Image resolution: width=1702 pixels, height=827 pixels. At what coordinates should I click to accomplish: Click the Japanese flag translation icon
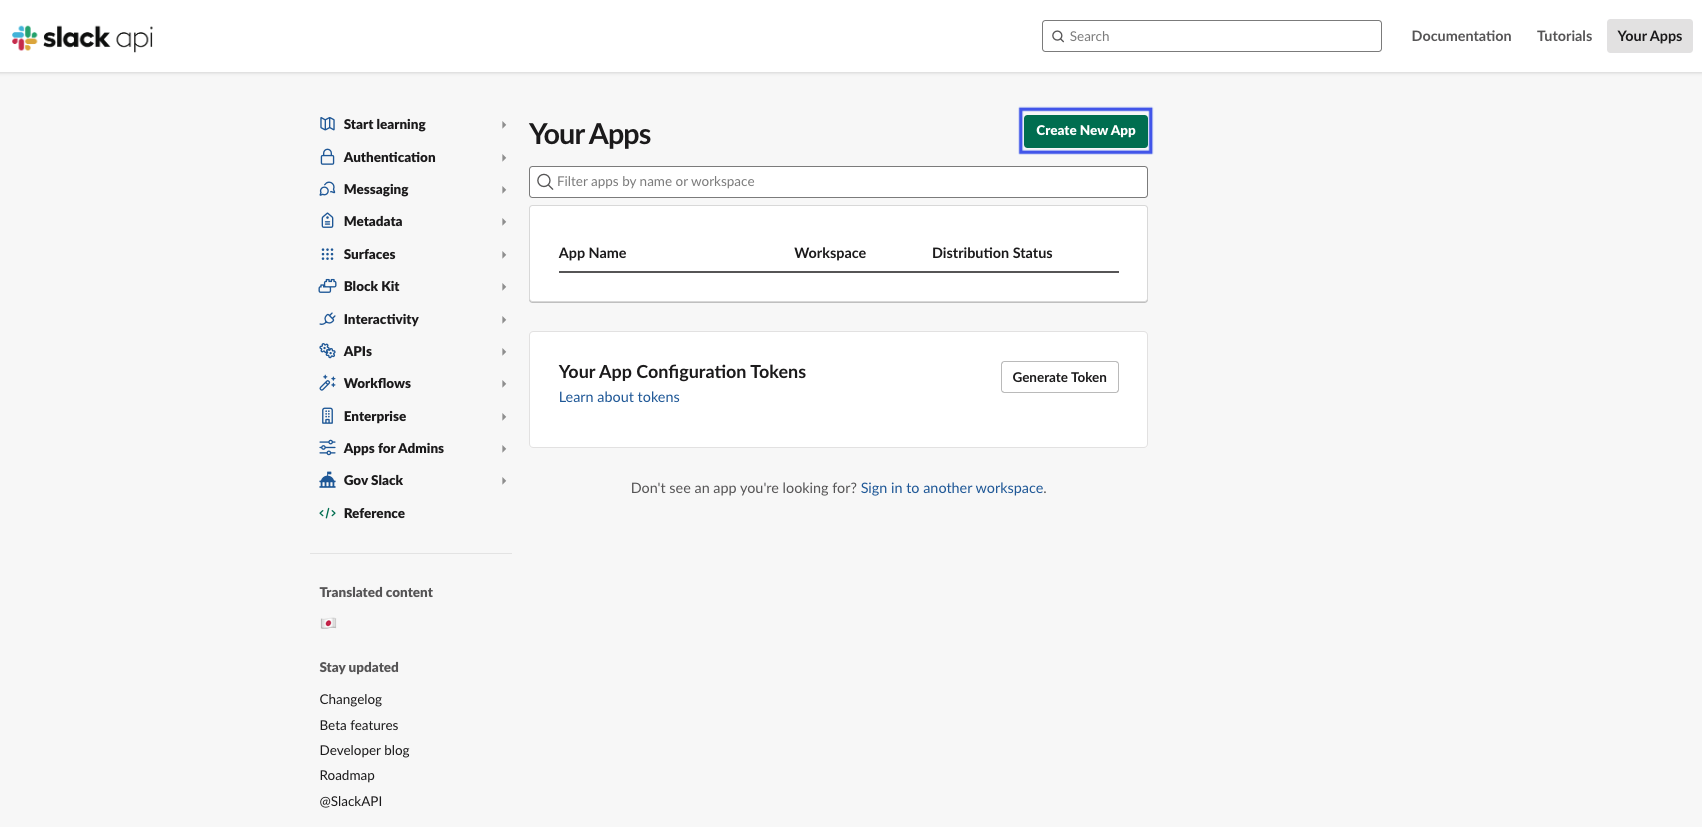(x=328, y=623)
